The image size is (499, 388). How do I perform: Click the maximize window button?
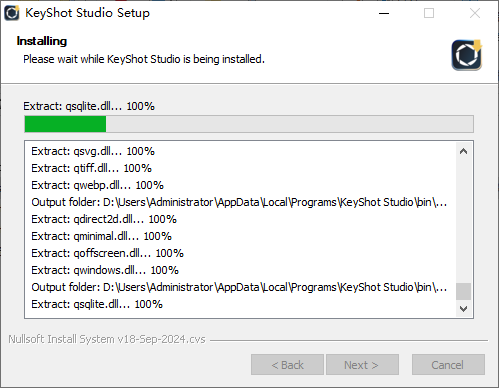(x=429, y=13)
